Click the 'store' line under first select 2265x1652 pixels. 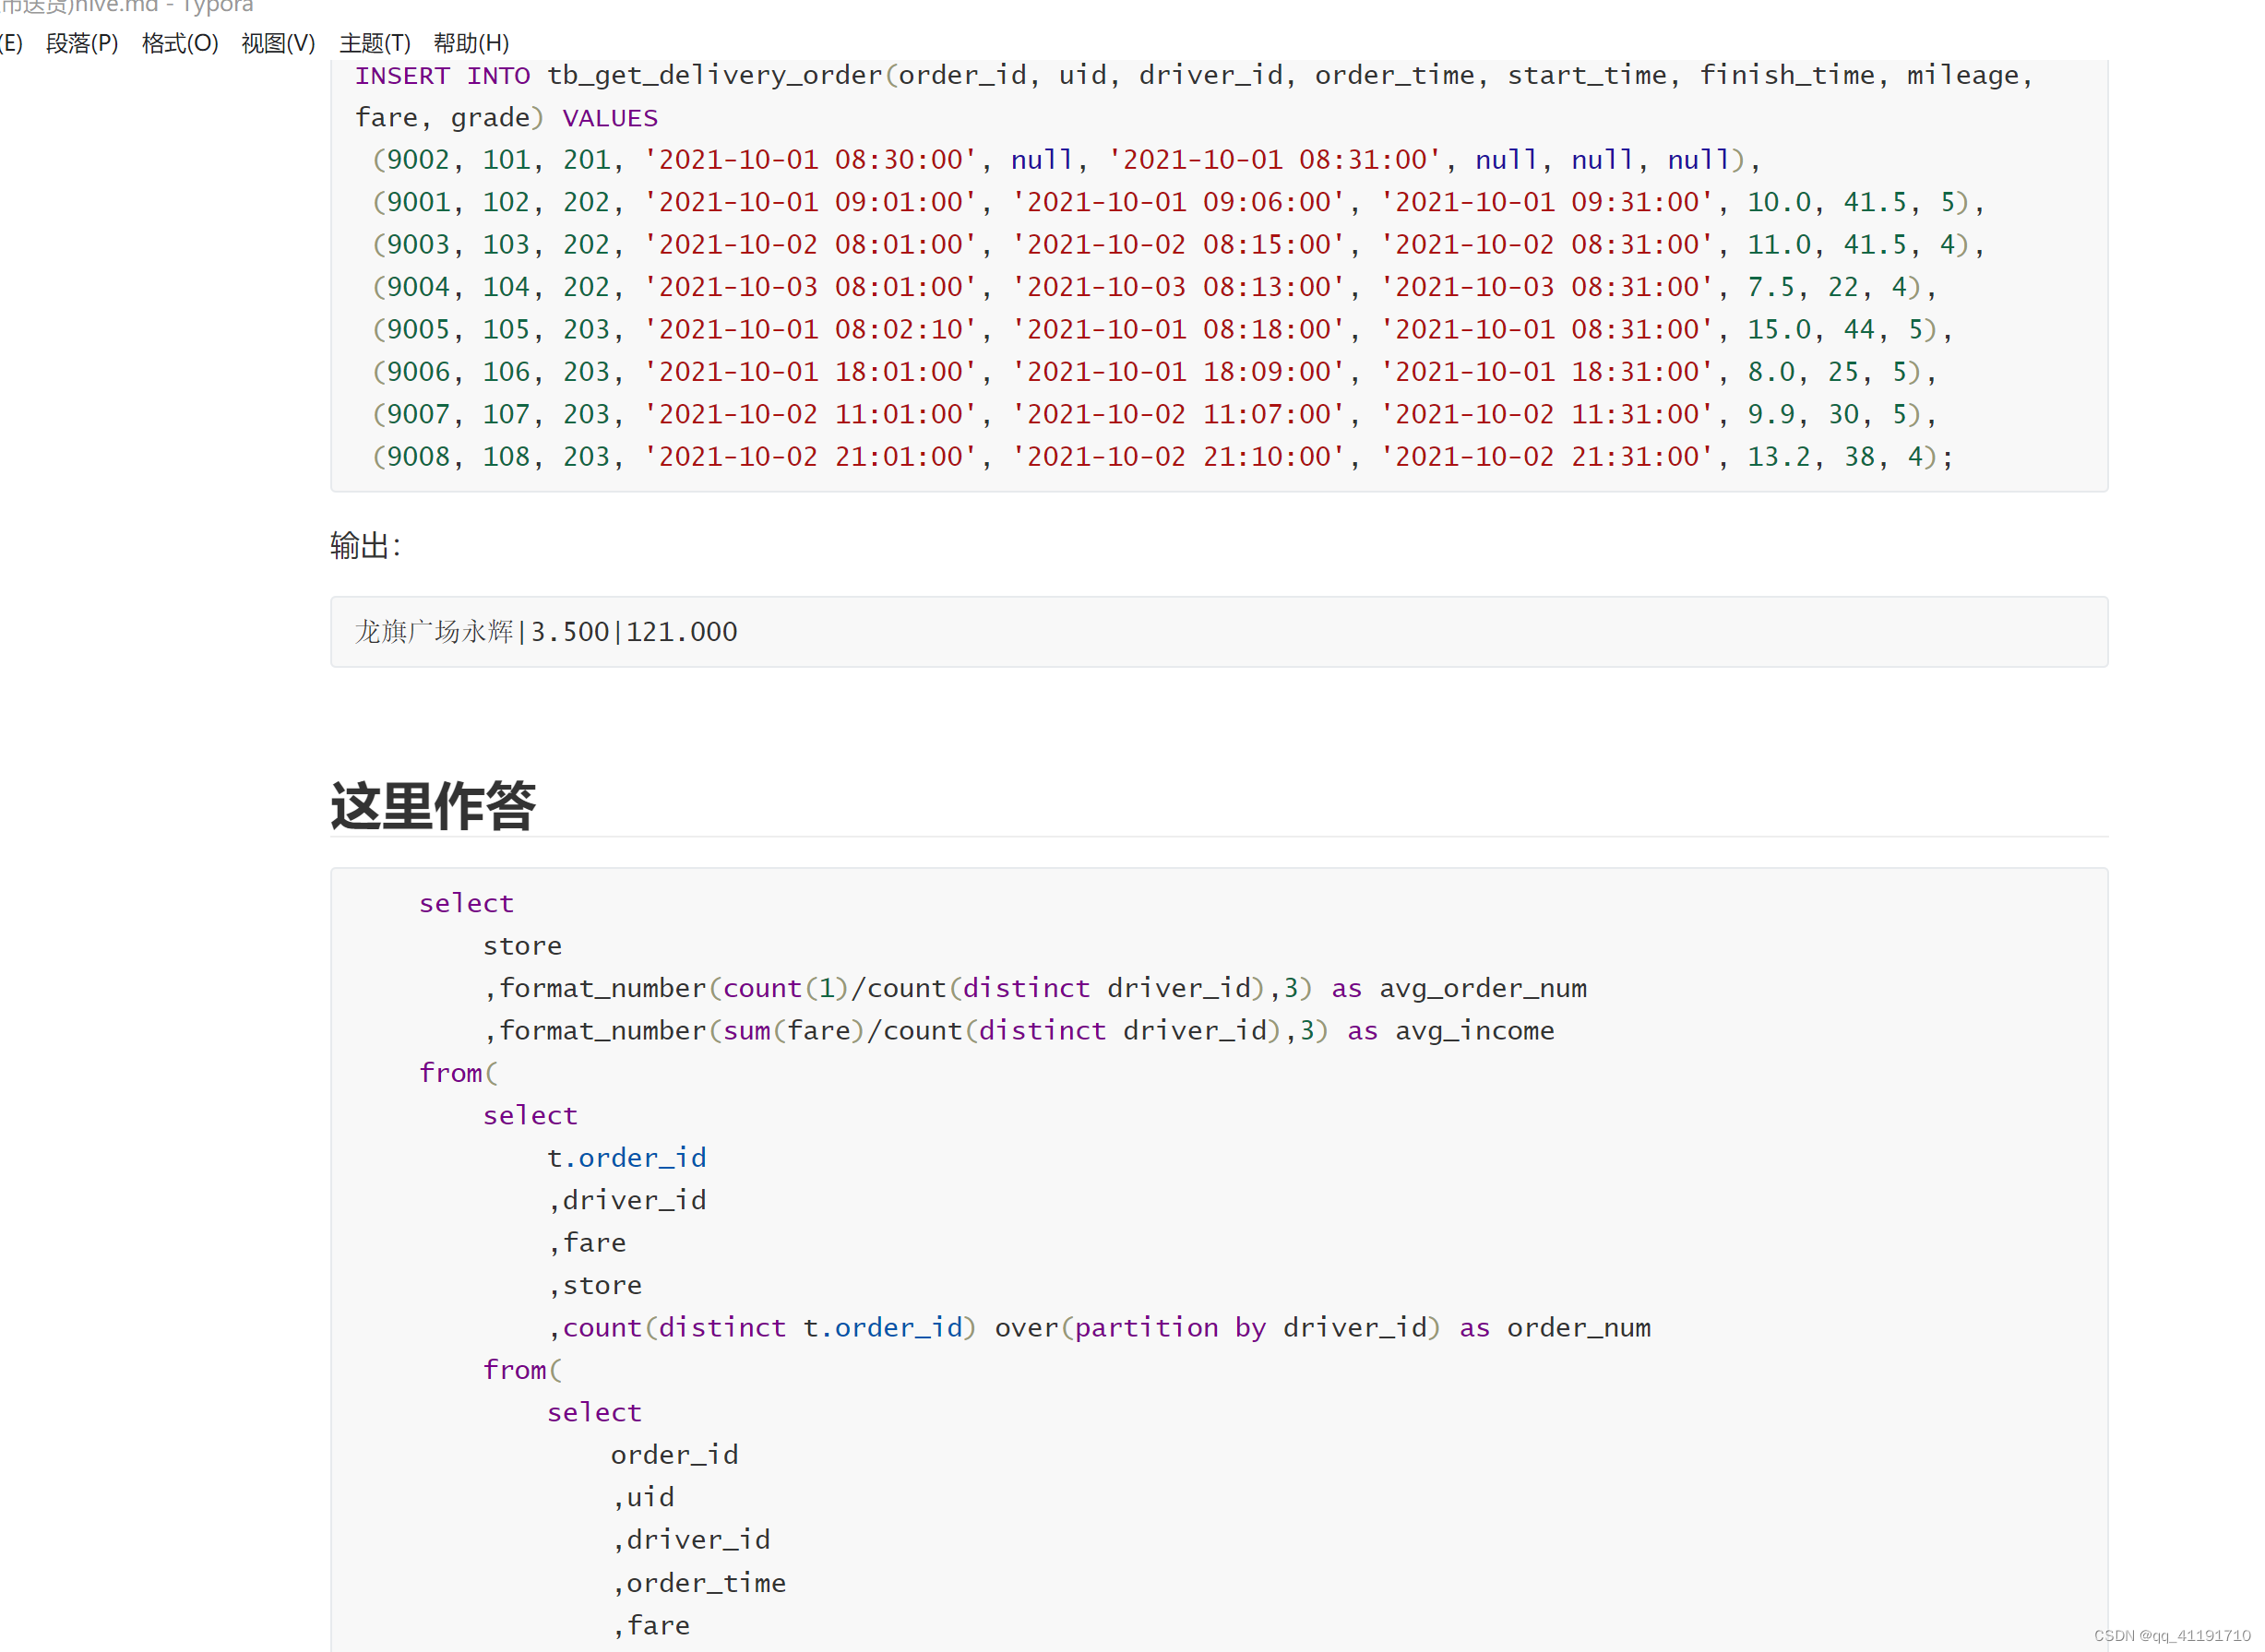point(522,946)
